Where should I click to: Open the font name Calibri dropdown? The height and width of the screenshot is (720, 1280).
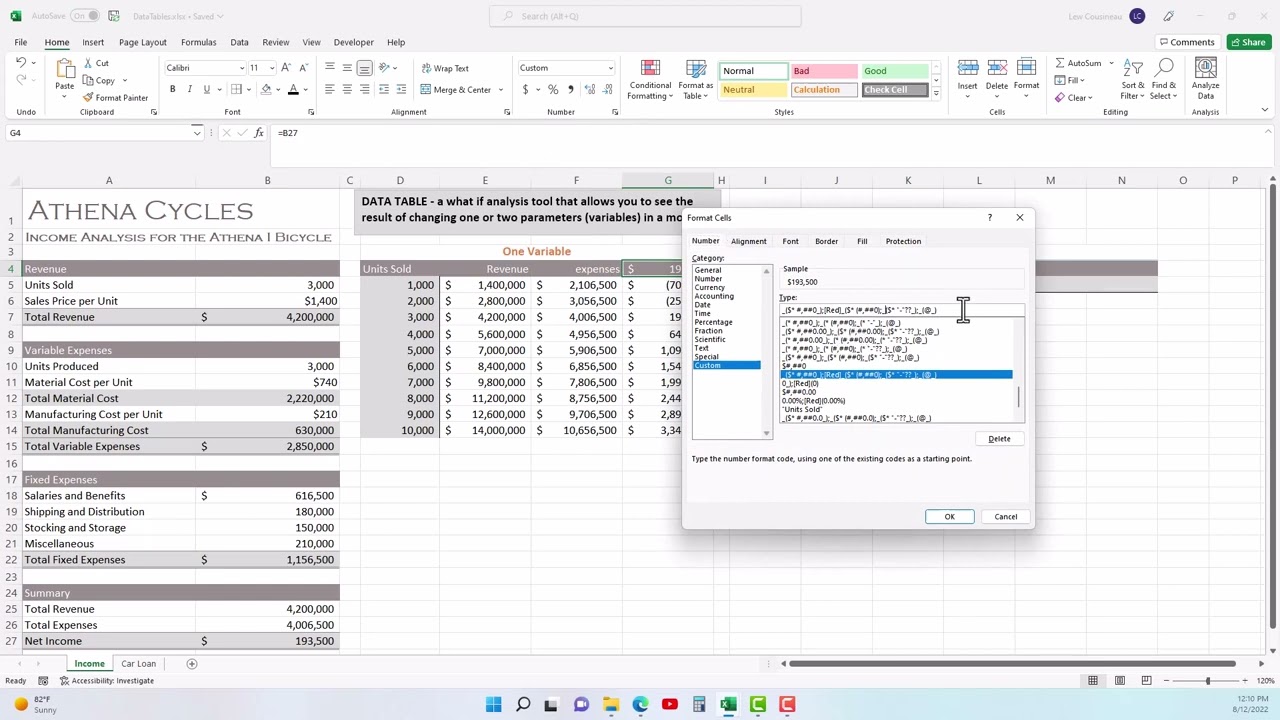tap(241, 68)
